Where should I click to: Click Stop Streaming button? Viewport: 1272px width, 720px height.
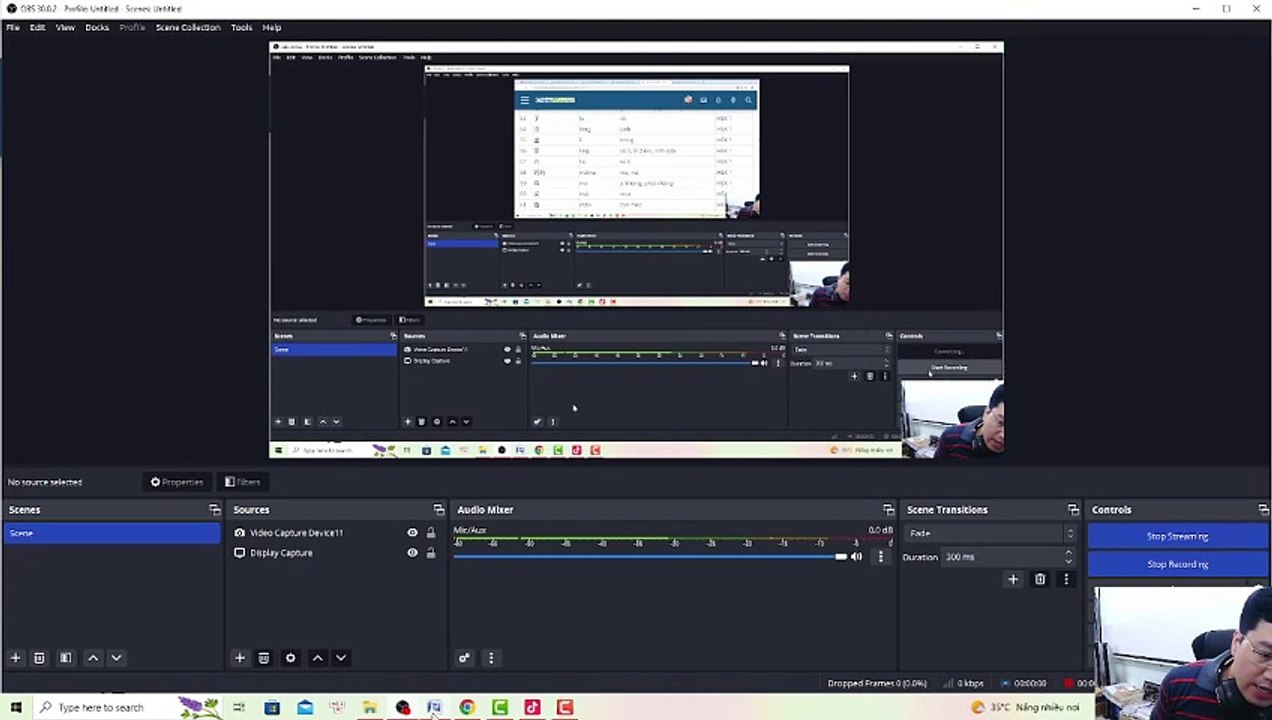point(1177,536)
